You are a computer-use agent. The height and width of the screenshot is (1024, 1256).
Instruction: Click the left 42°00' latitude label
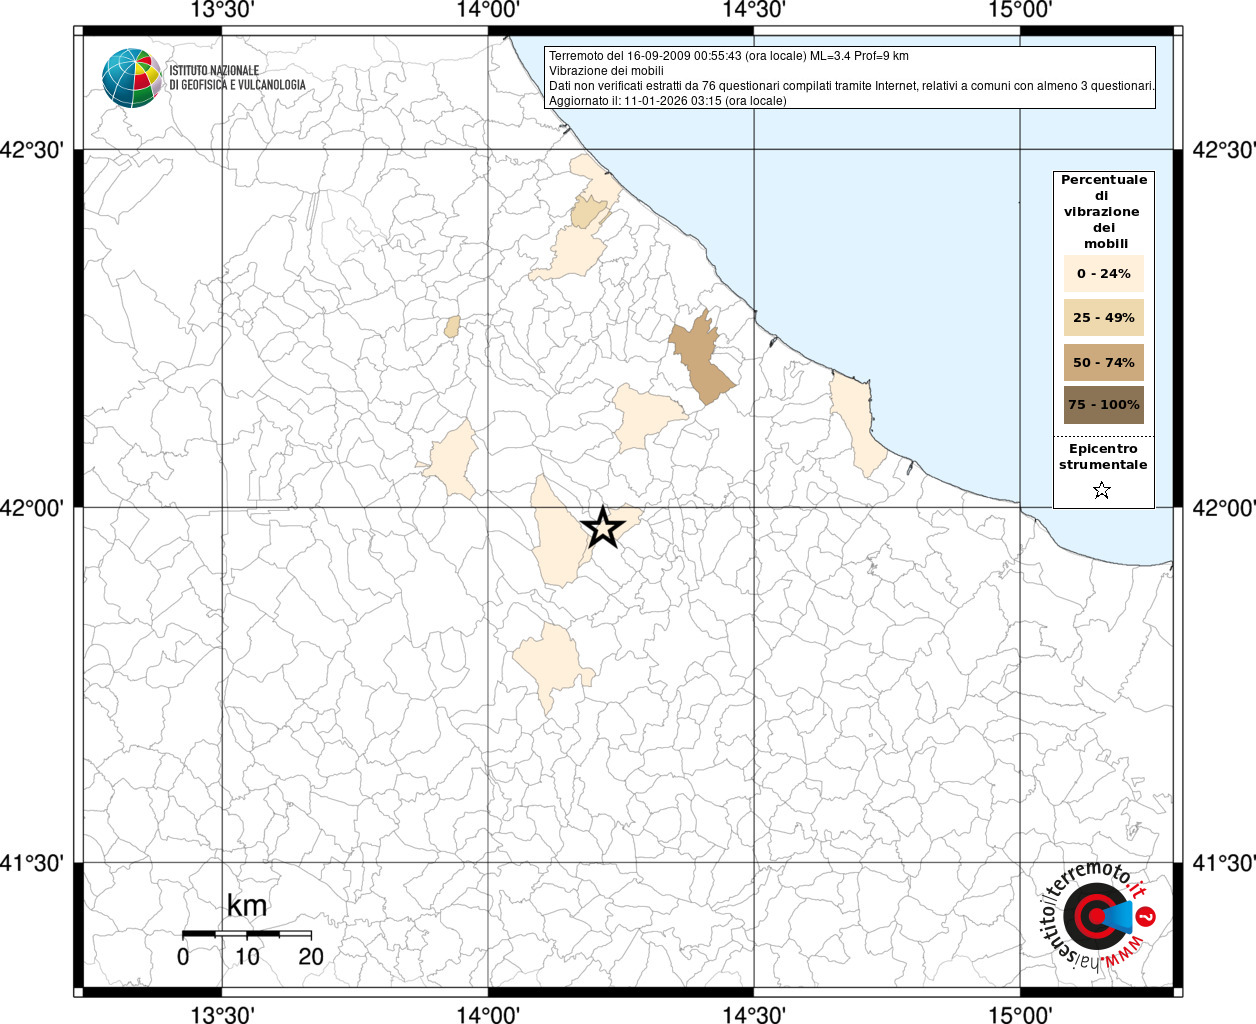coord(32,508)
